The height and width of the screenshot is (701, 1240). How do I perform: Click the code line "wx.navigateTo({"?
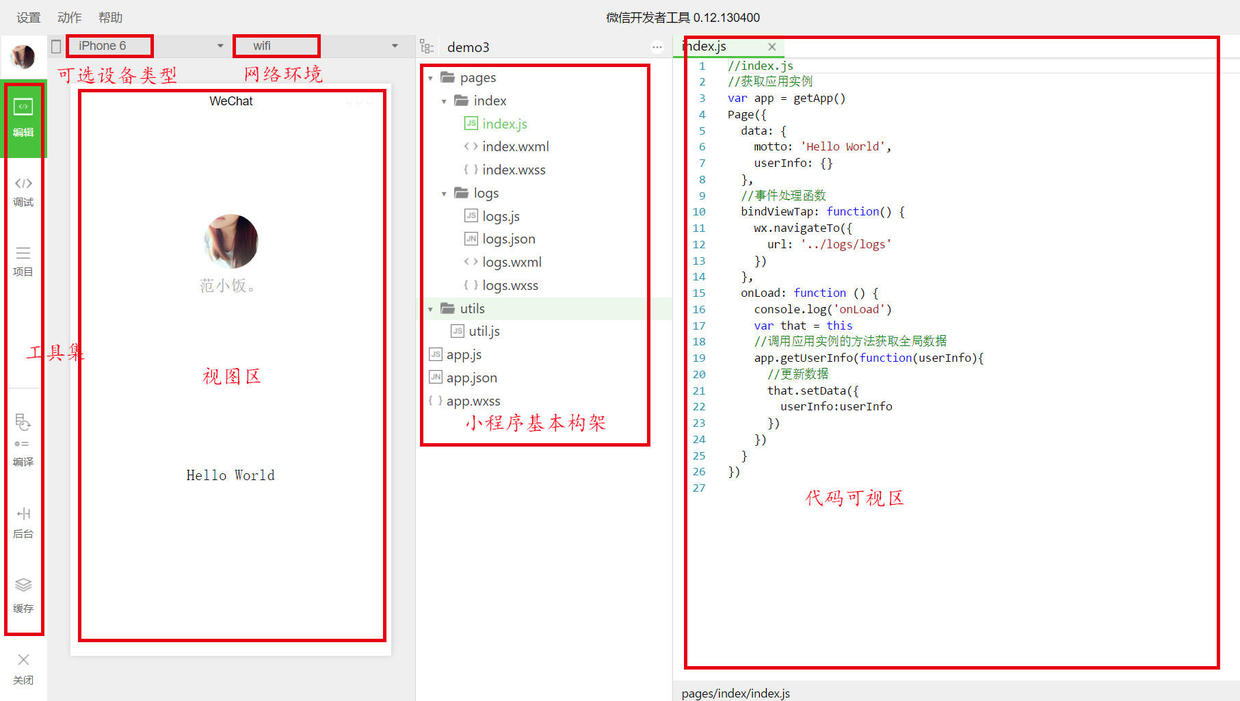coord(803,228)
